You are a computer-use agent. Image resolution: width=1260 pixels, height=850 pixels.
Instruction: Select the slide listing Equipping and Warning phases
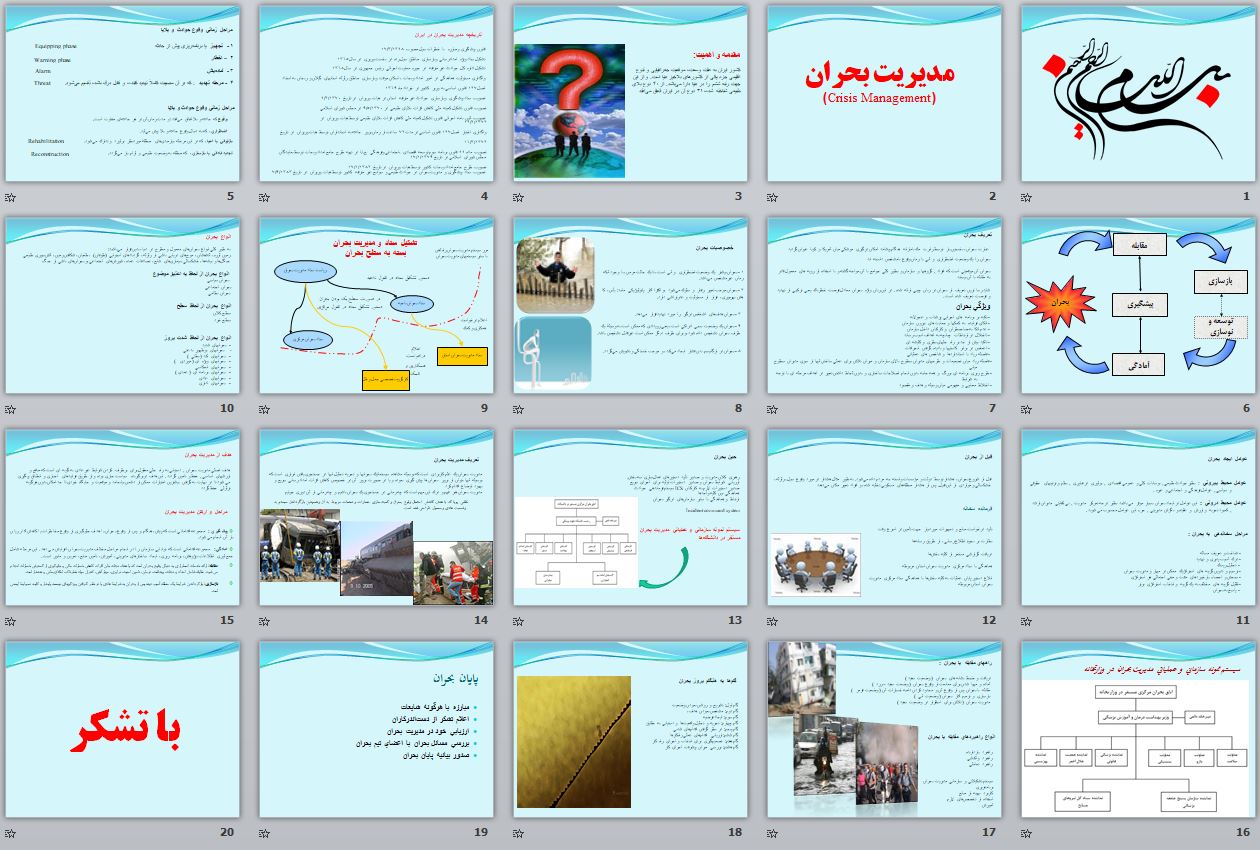(122, 94)
